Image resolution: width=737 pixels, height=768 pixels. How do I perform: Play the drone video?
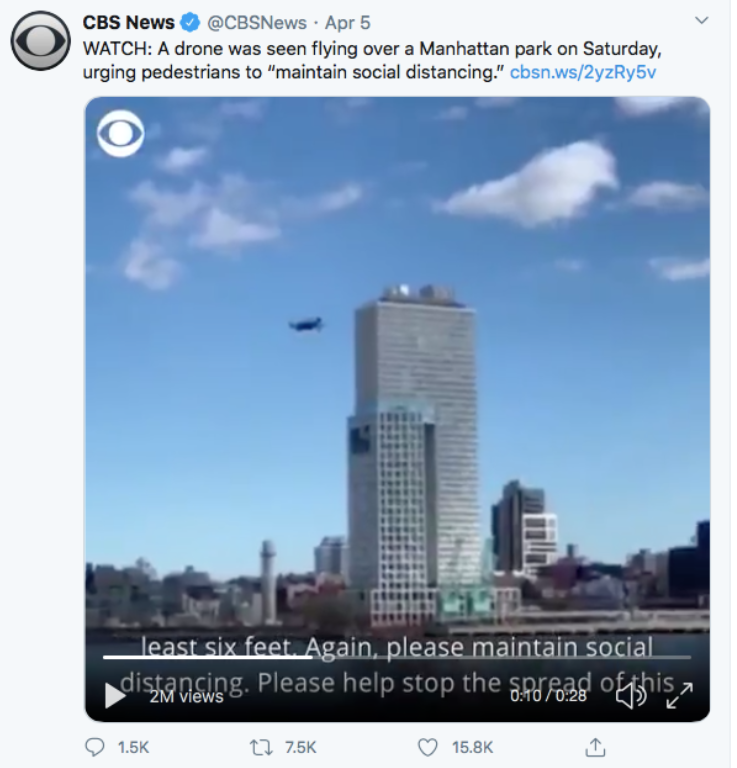coord(115,696)
